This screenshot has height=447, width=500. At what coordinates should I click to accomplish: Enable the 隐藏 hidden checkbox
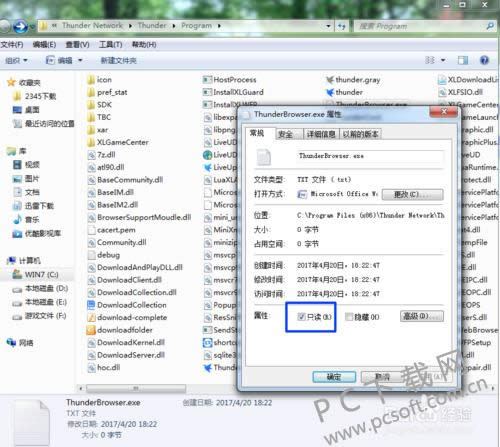349,317
